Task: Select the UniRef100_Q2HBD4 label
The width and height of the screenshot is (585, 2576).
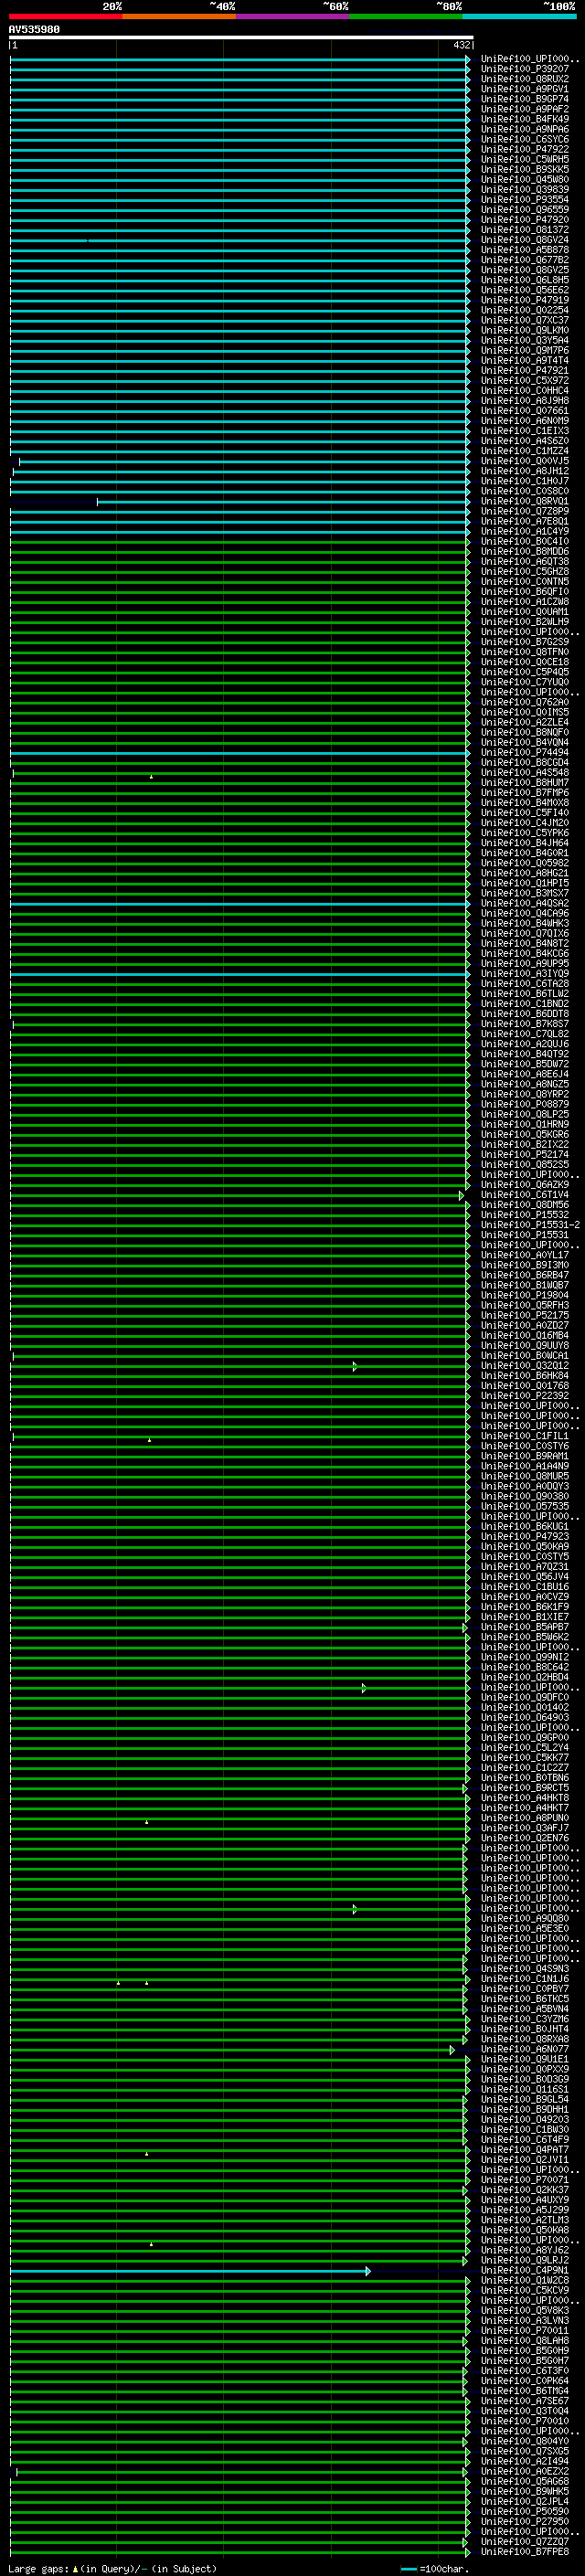Action: 525,1677
